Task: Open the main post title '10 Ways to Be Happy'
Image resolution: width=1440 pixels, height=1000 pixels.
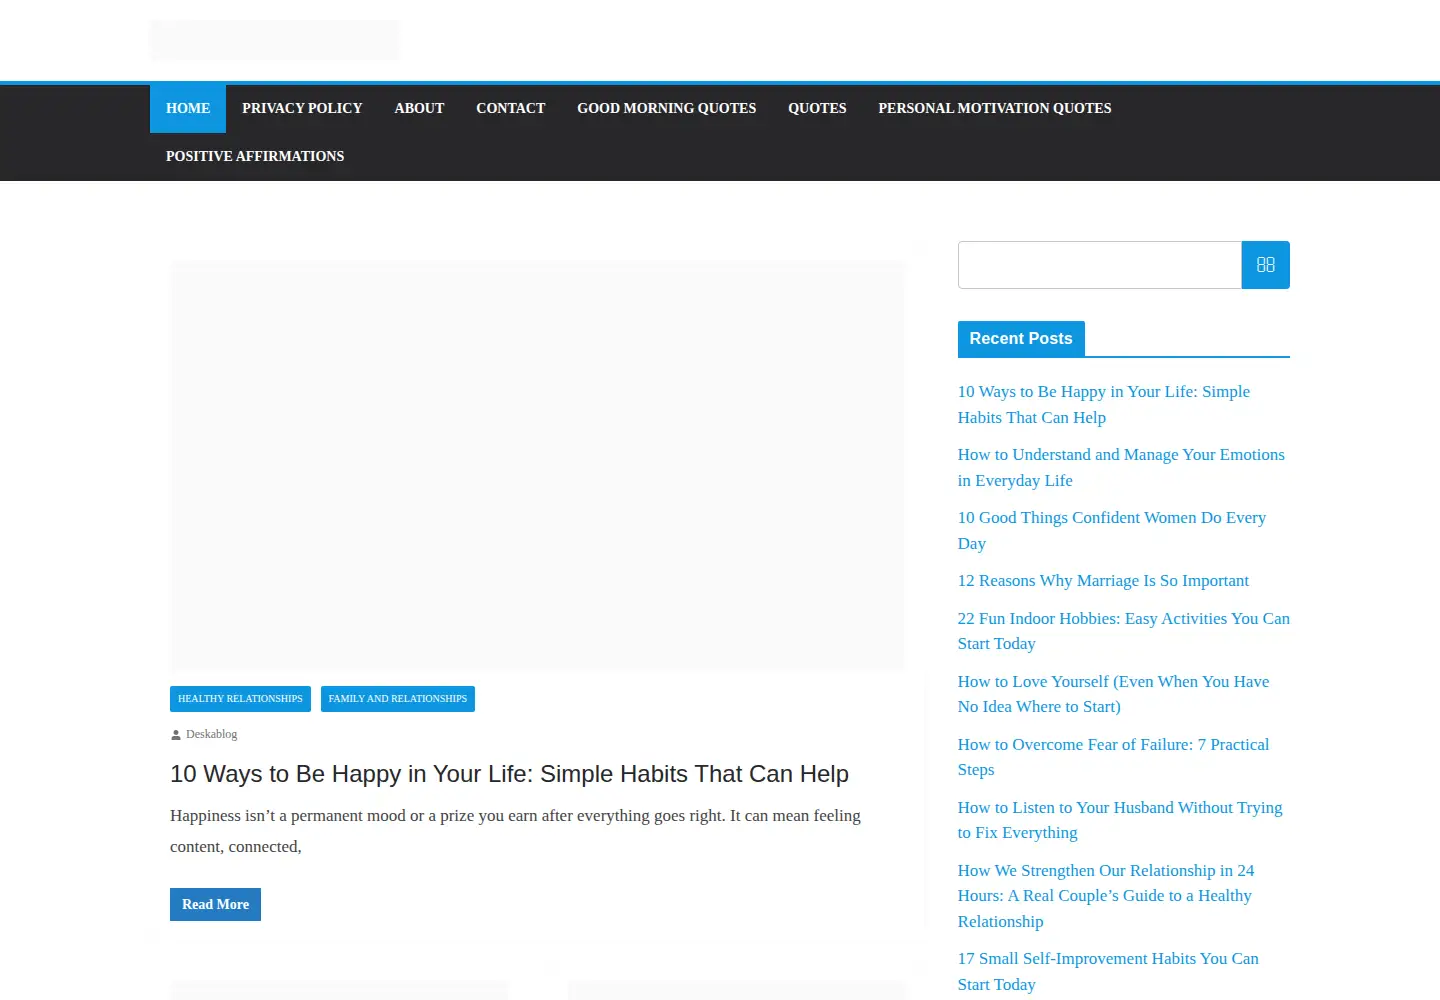Action: pos(509,774)
